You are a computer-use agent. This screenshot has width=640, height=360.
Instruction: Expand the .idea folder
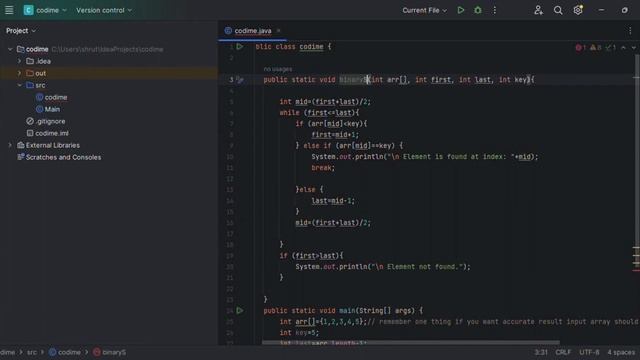pyautogui.click(x=19, y=61)
